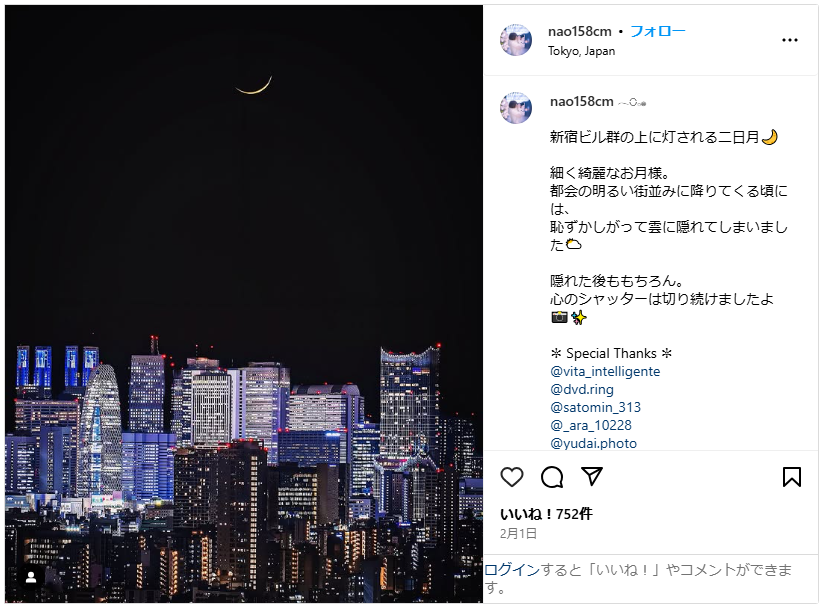Viewport: 822px width, 607px height.
Task: Open comments with the speech bubble icon
Action: tap(552, 477)
